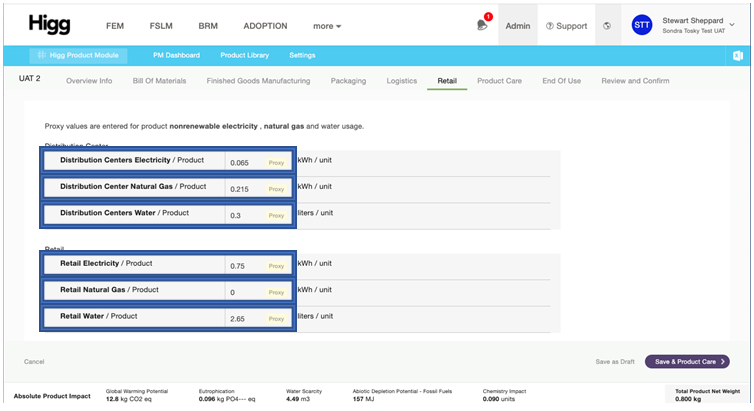Click the Higg logo

pos(49,25)
